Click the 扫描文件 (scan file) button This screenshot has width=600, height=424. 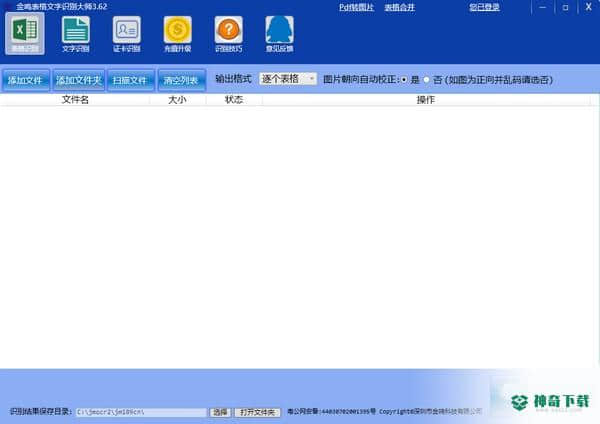point(130,80)
